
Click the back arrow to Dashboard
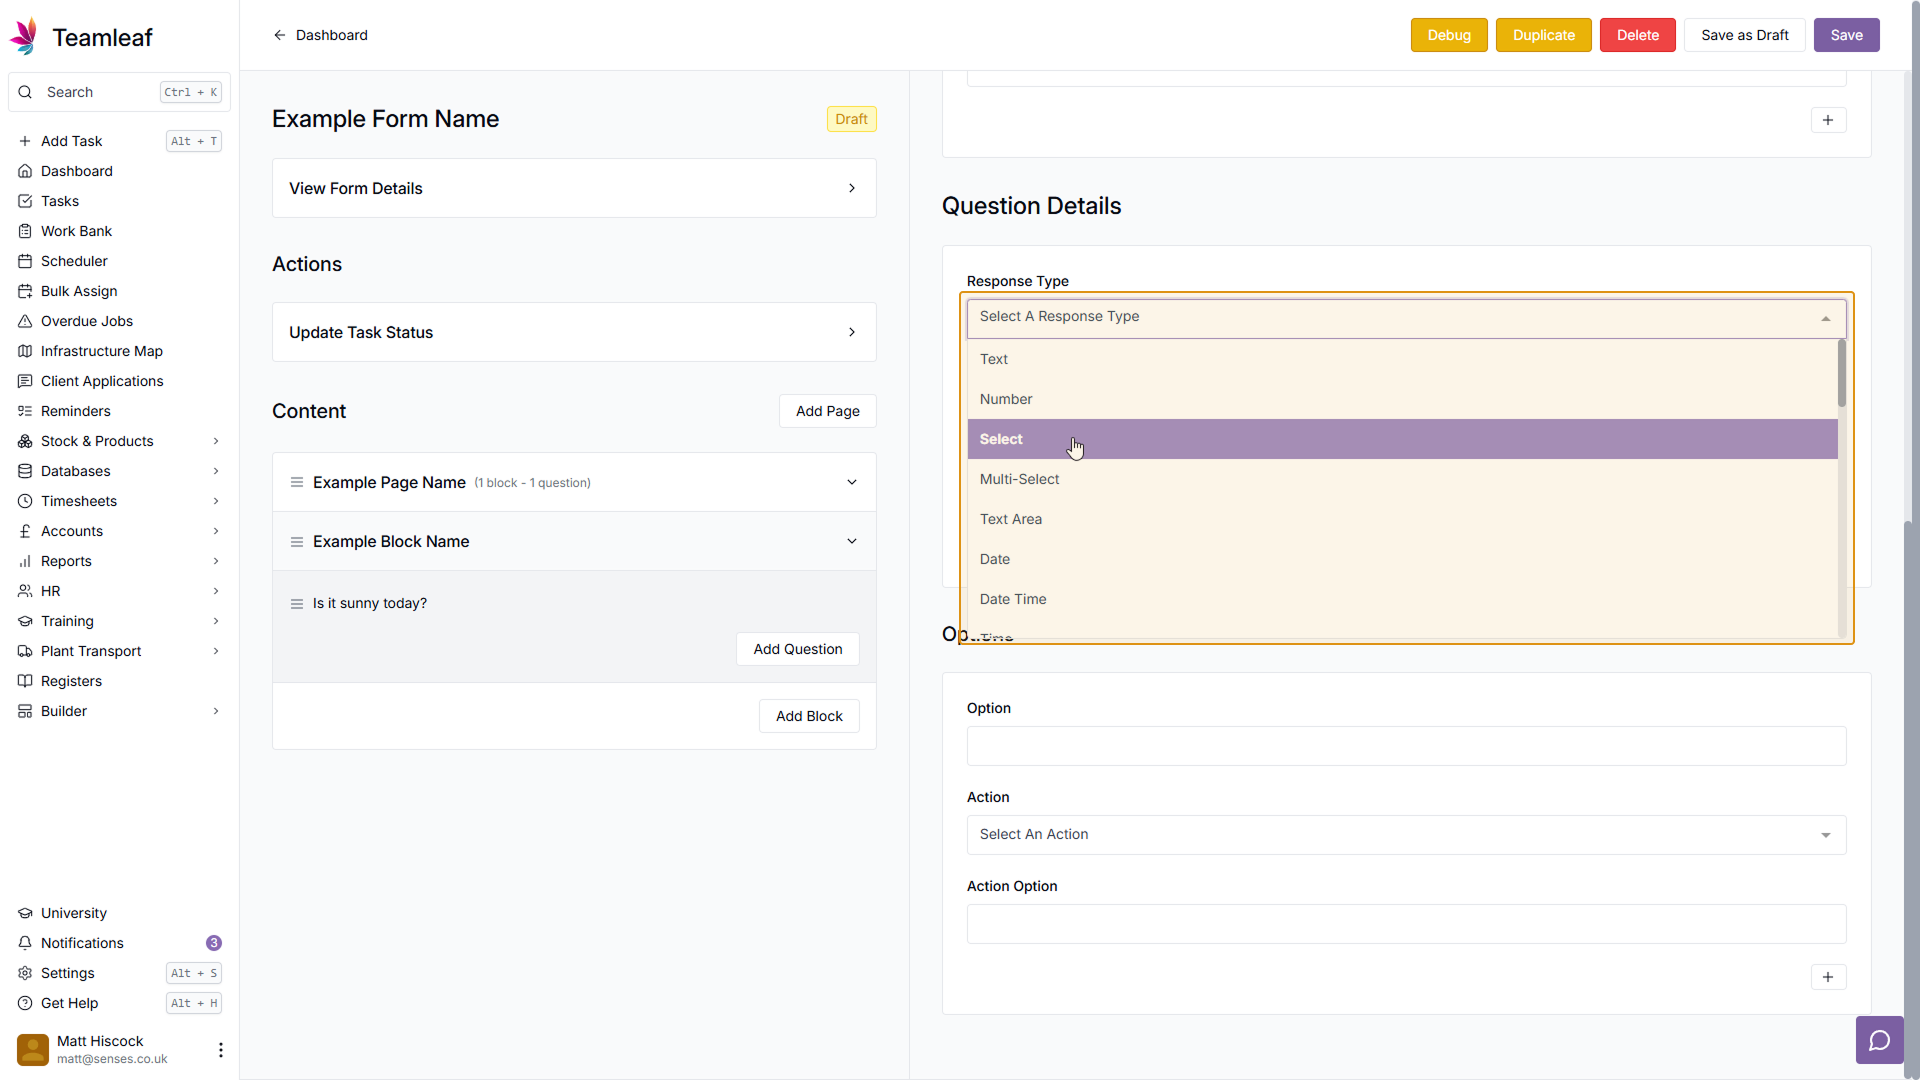coord(280,35)
